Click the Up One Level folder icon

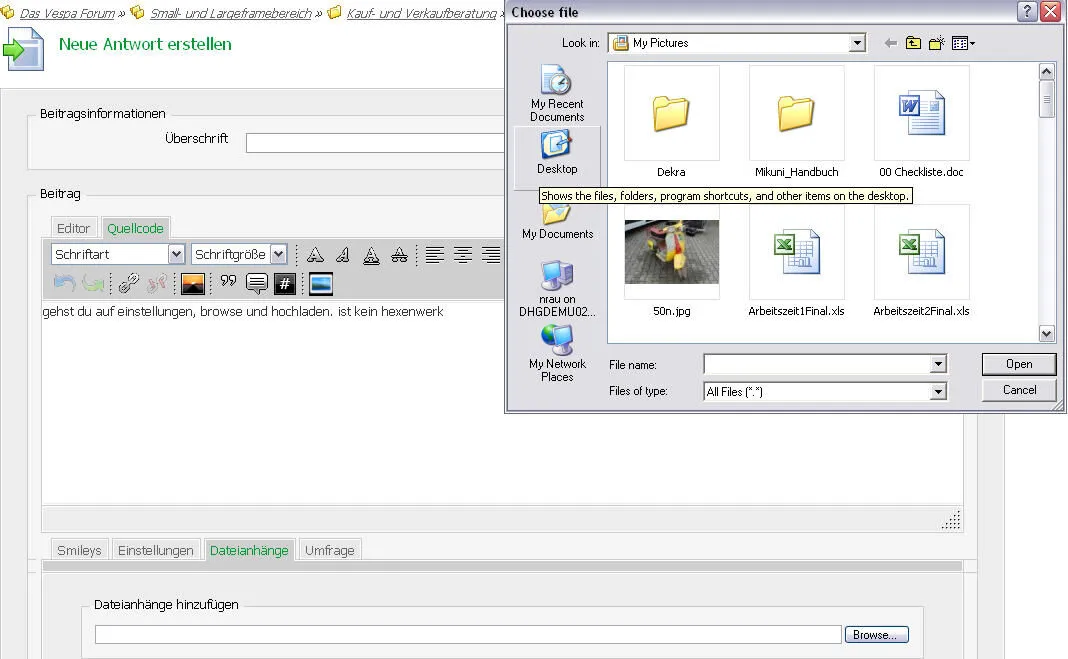pos(913,43)
